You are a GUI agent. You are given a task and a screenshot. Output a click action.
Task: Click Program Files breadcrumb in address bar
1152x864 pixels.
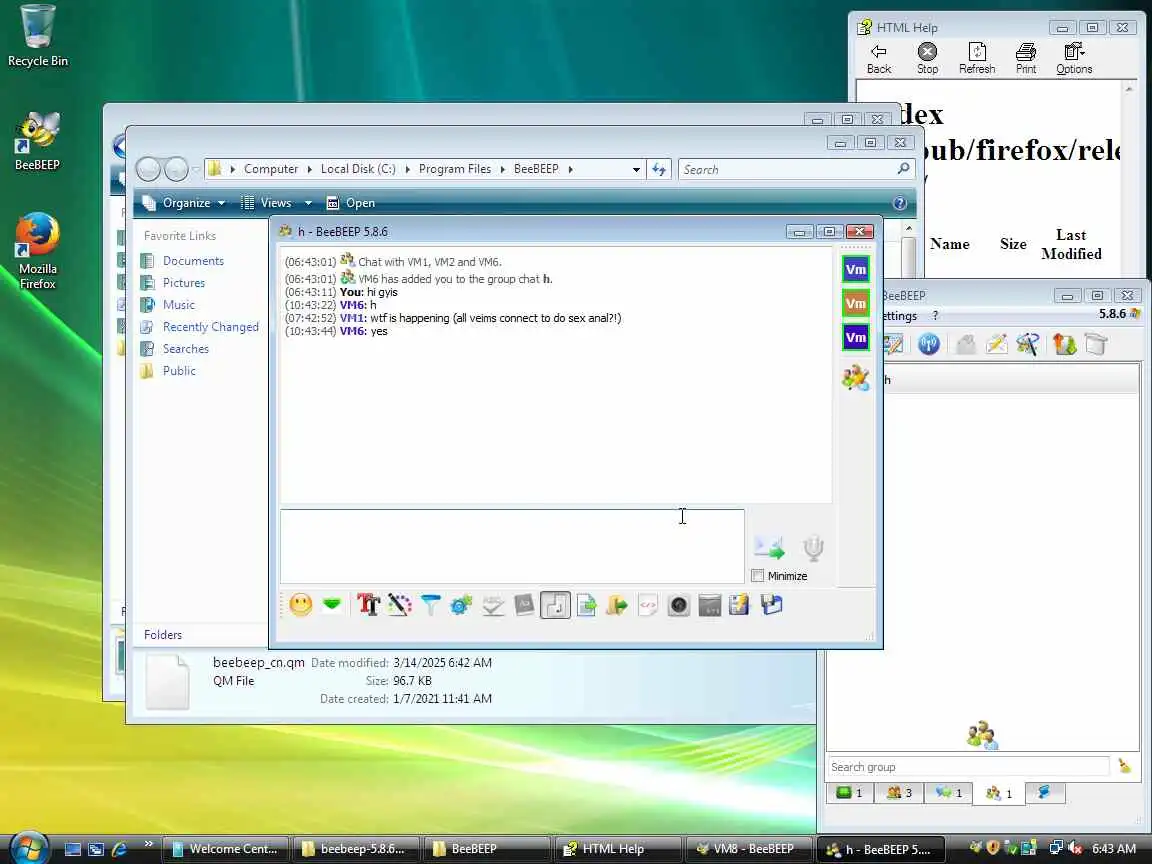455,169
